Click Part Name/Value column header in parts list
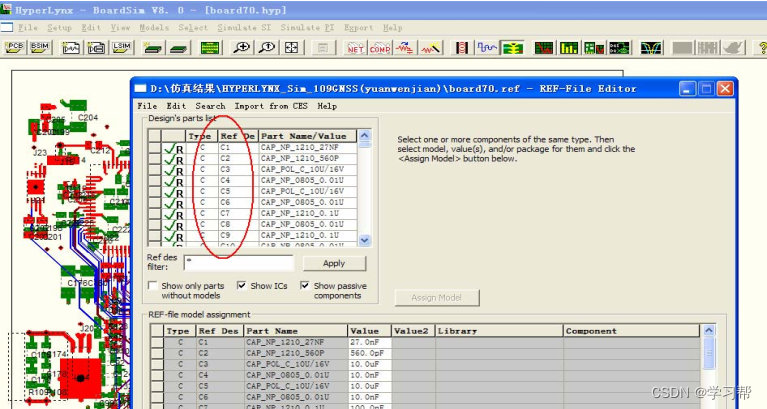 [308, 136]
